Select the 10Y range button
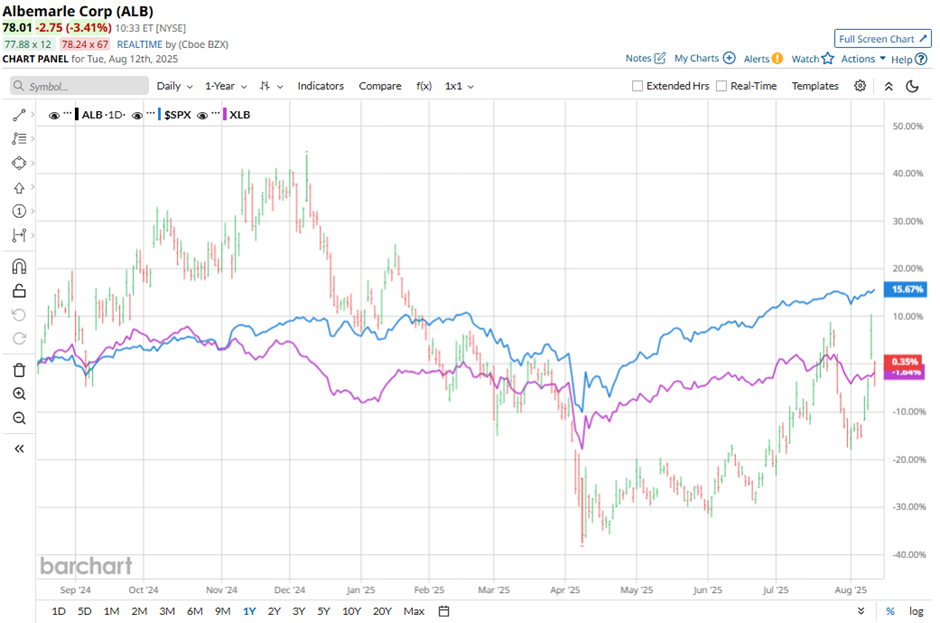 pos(351,611)
